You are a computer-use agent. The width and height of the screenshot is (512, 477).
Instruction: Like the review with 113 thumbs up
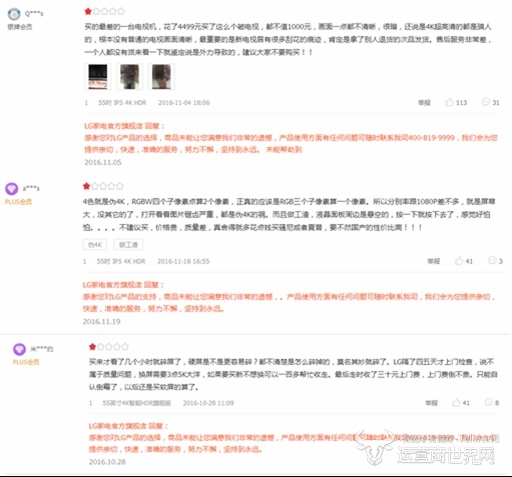click(456, 102)
